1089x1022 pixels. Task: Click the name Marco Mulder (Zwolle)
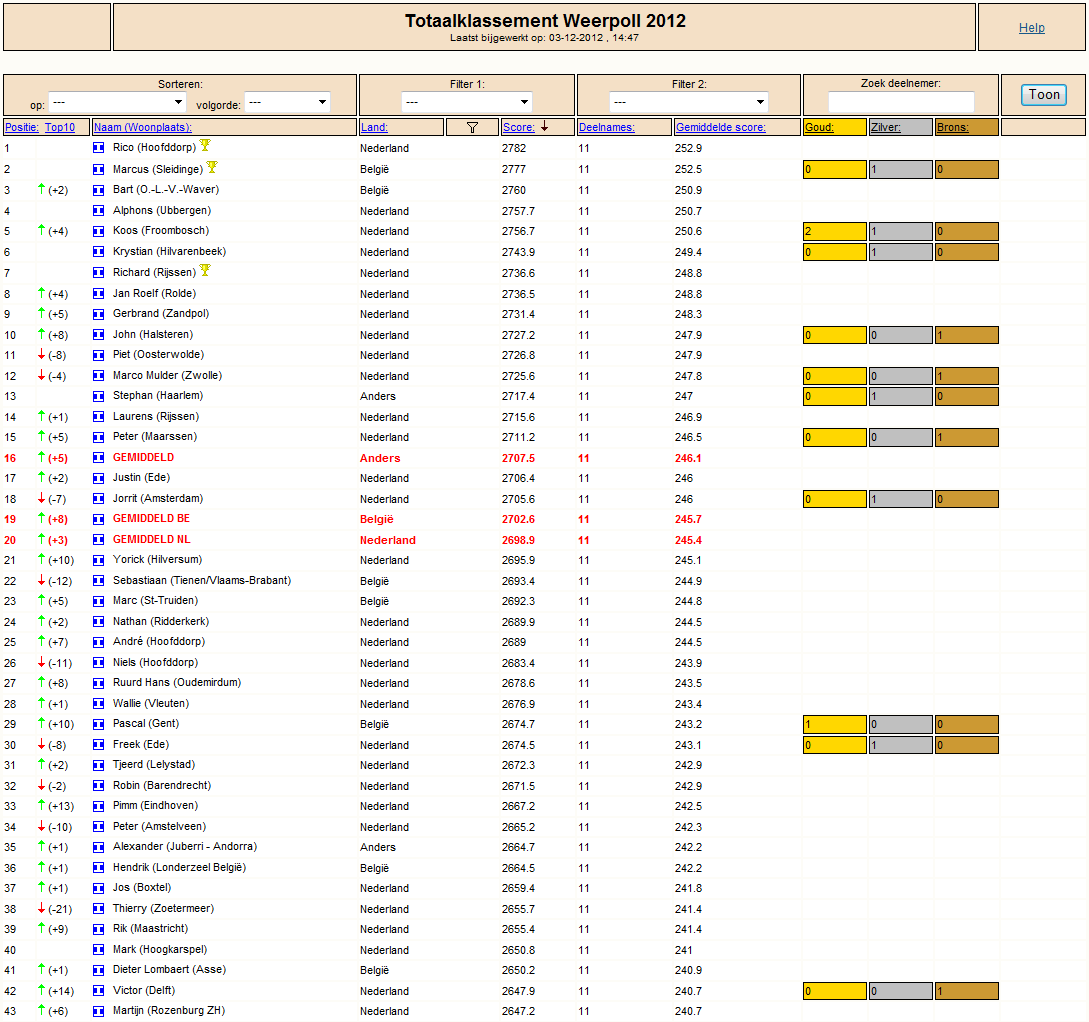[x=167, y=375]
